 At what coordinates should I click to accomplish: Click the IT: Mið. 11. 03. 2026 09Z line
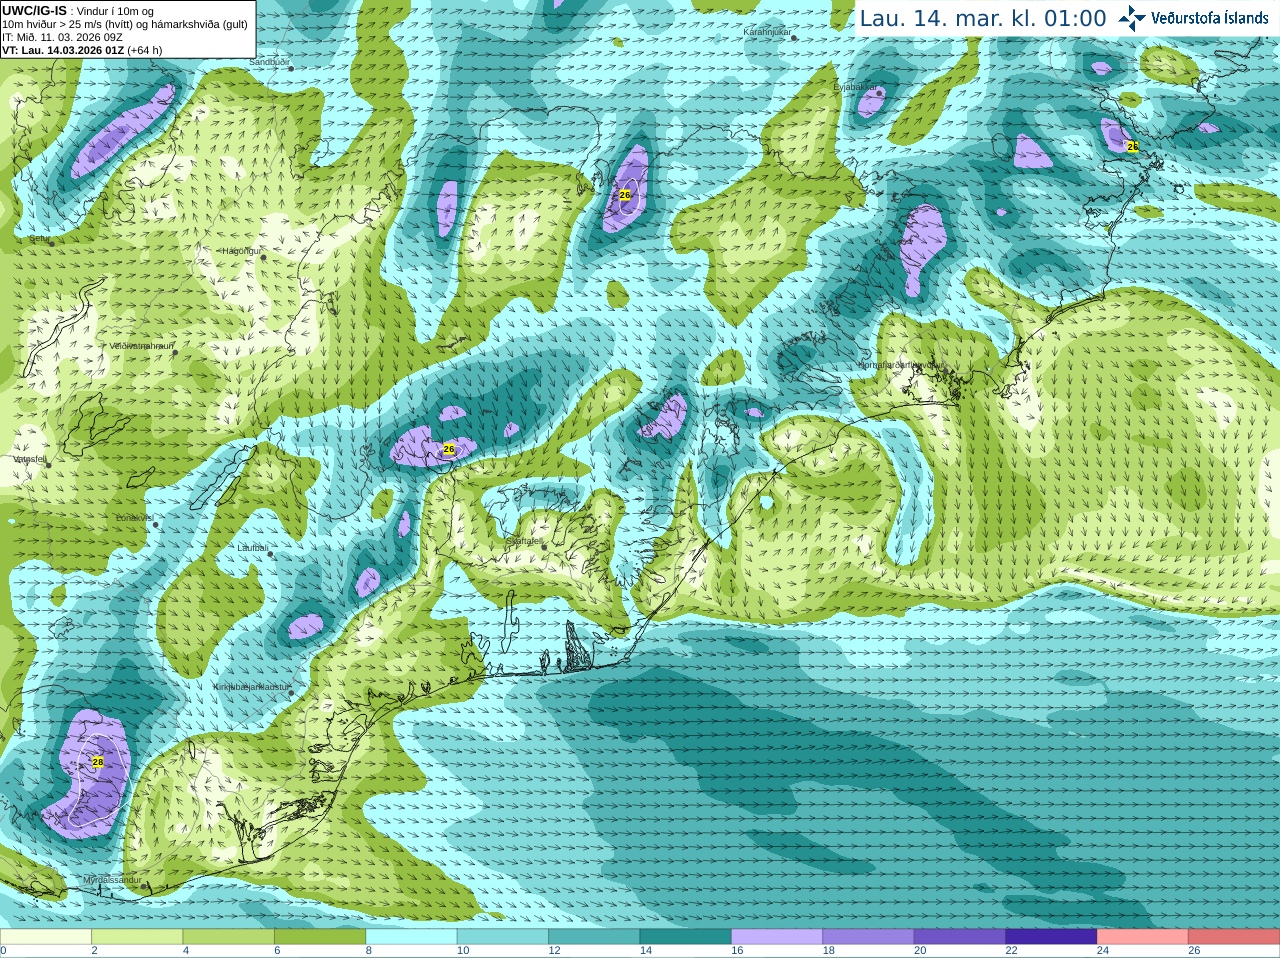click(x=62, y=37)
